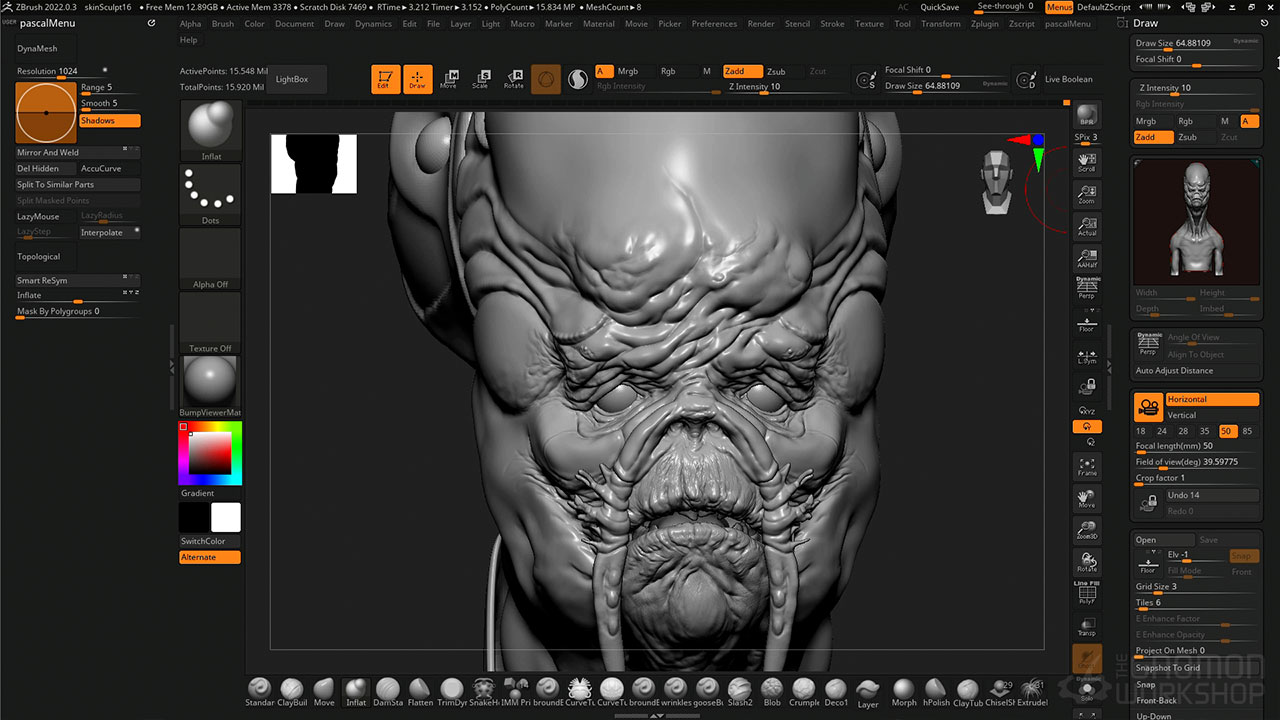Open the Dots stroke picker
Screen dimensions: 1280x720
(x=210, y=194)
